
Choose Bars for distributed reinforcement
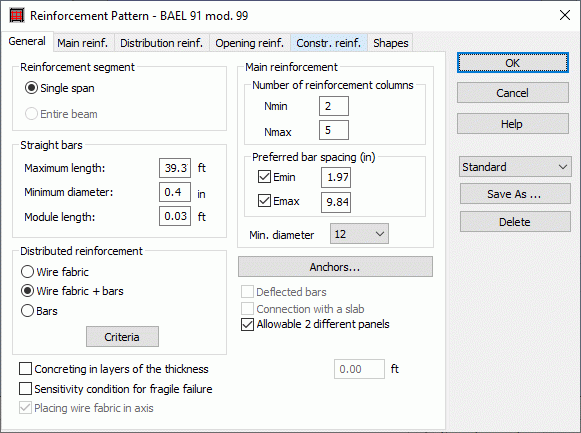click(x=27, y=310)
